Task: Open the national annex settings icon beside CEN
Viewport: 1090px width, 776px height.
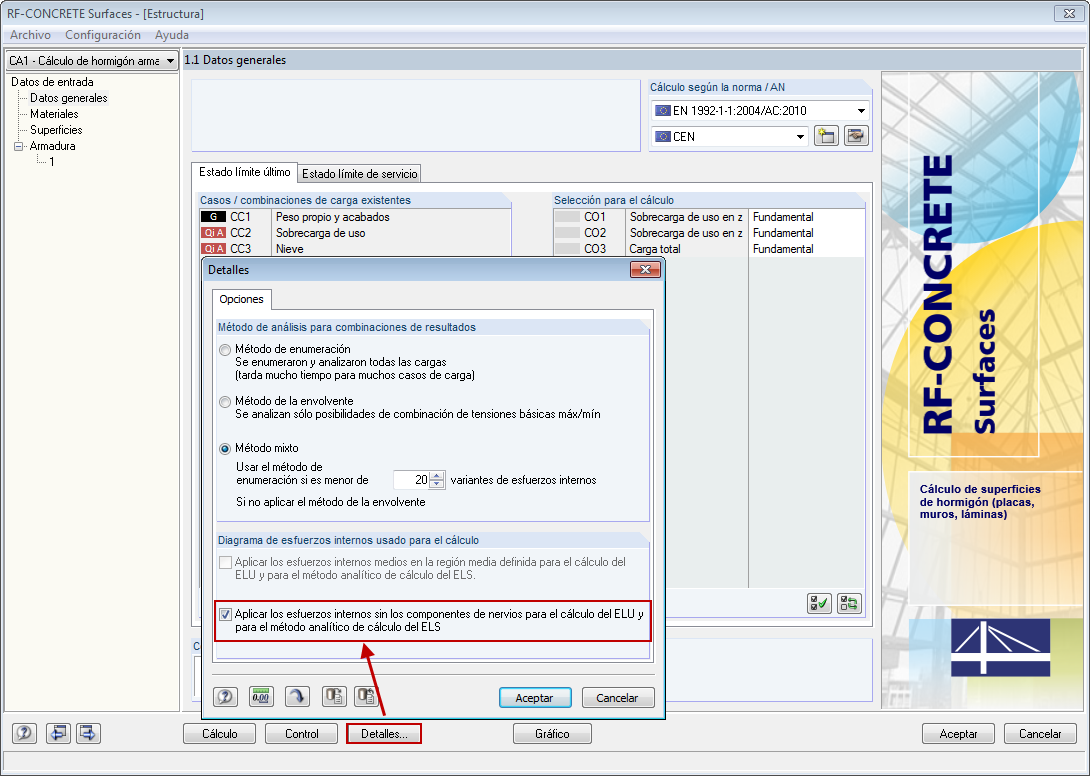Action: [x=856, y=136]
